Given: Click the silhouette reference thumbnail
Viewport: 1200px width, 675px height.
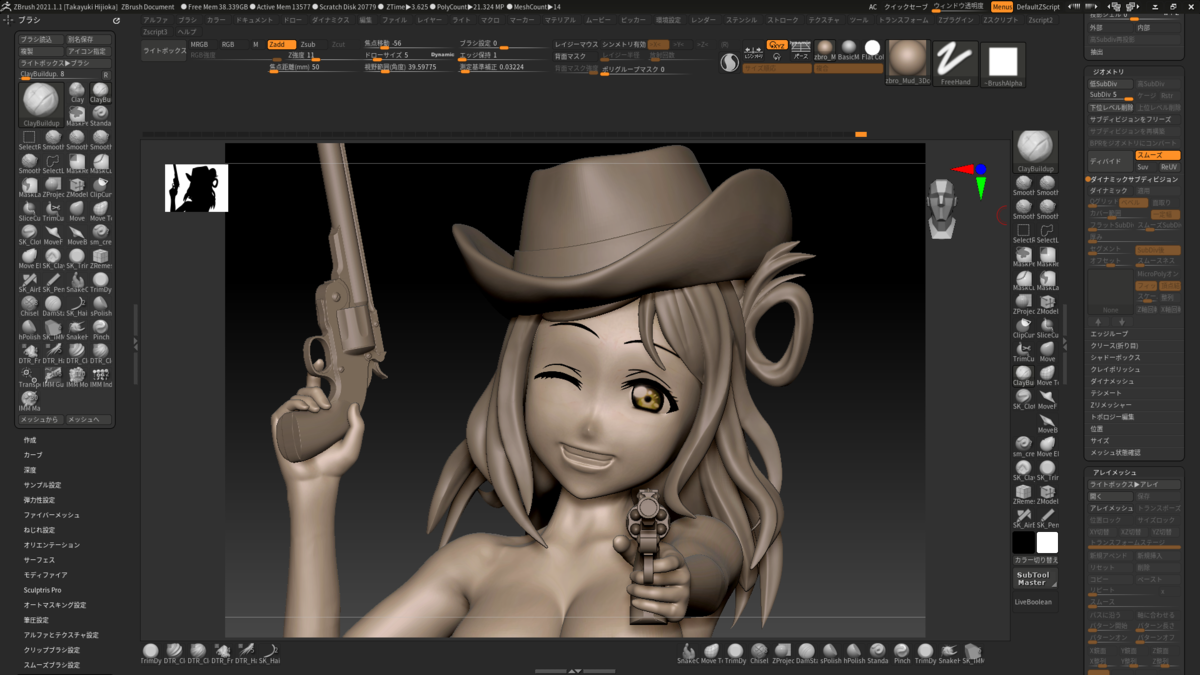Looking at the screenshot, I should [196, 188].
